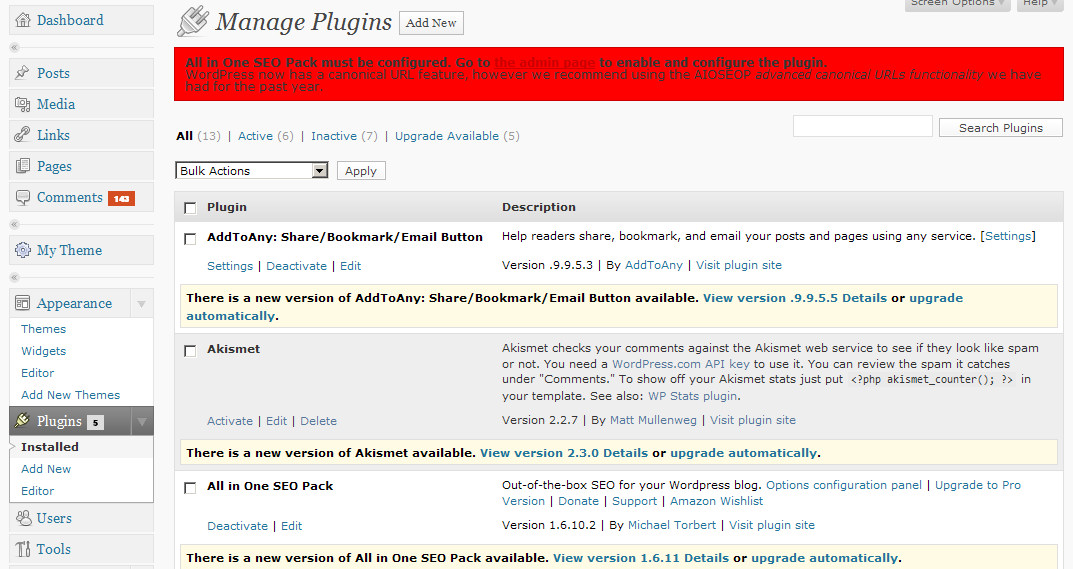Click the search plugins text field
Screen dimensions: 1073x569
pyautogui.click(x=862, y=127)
